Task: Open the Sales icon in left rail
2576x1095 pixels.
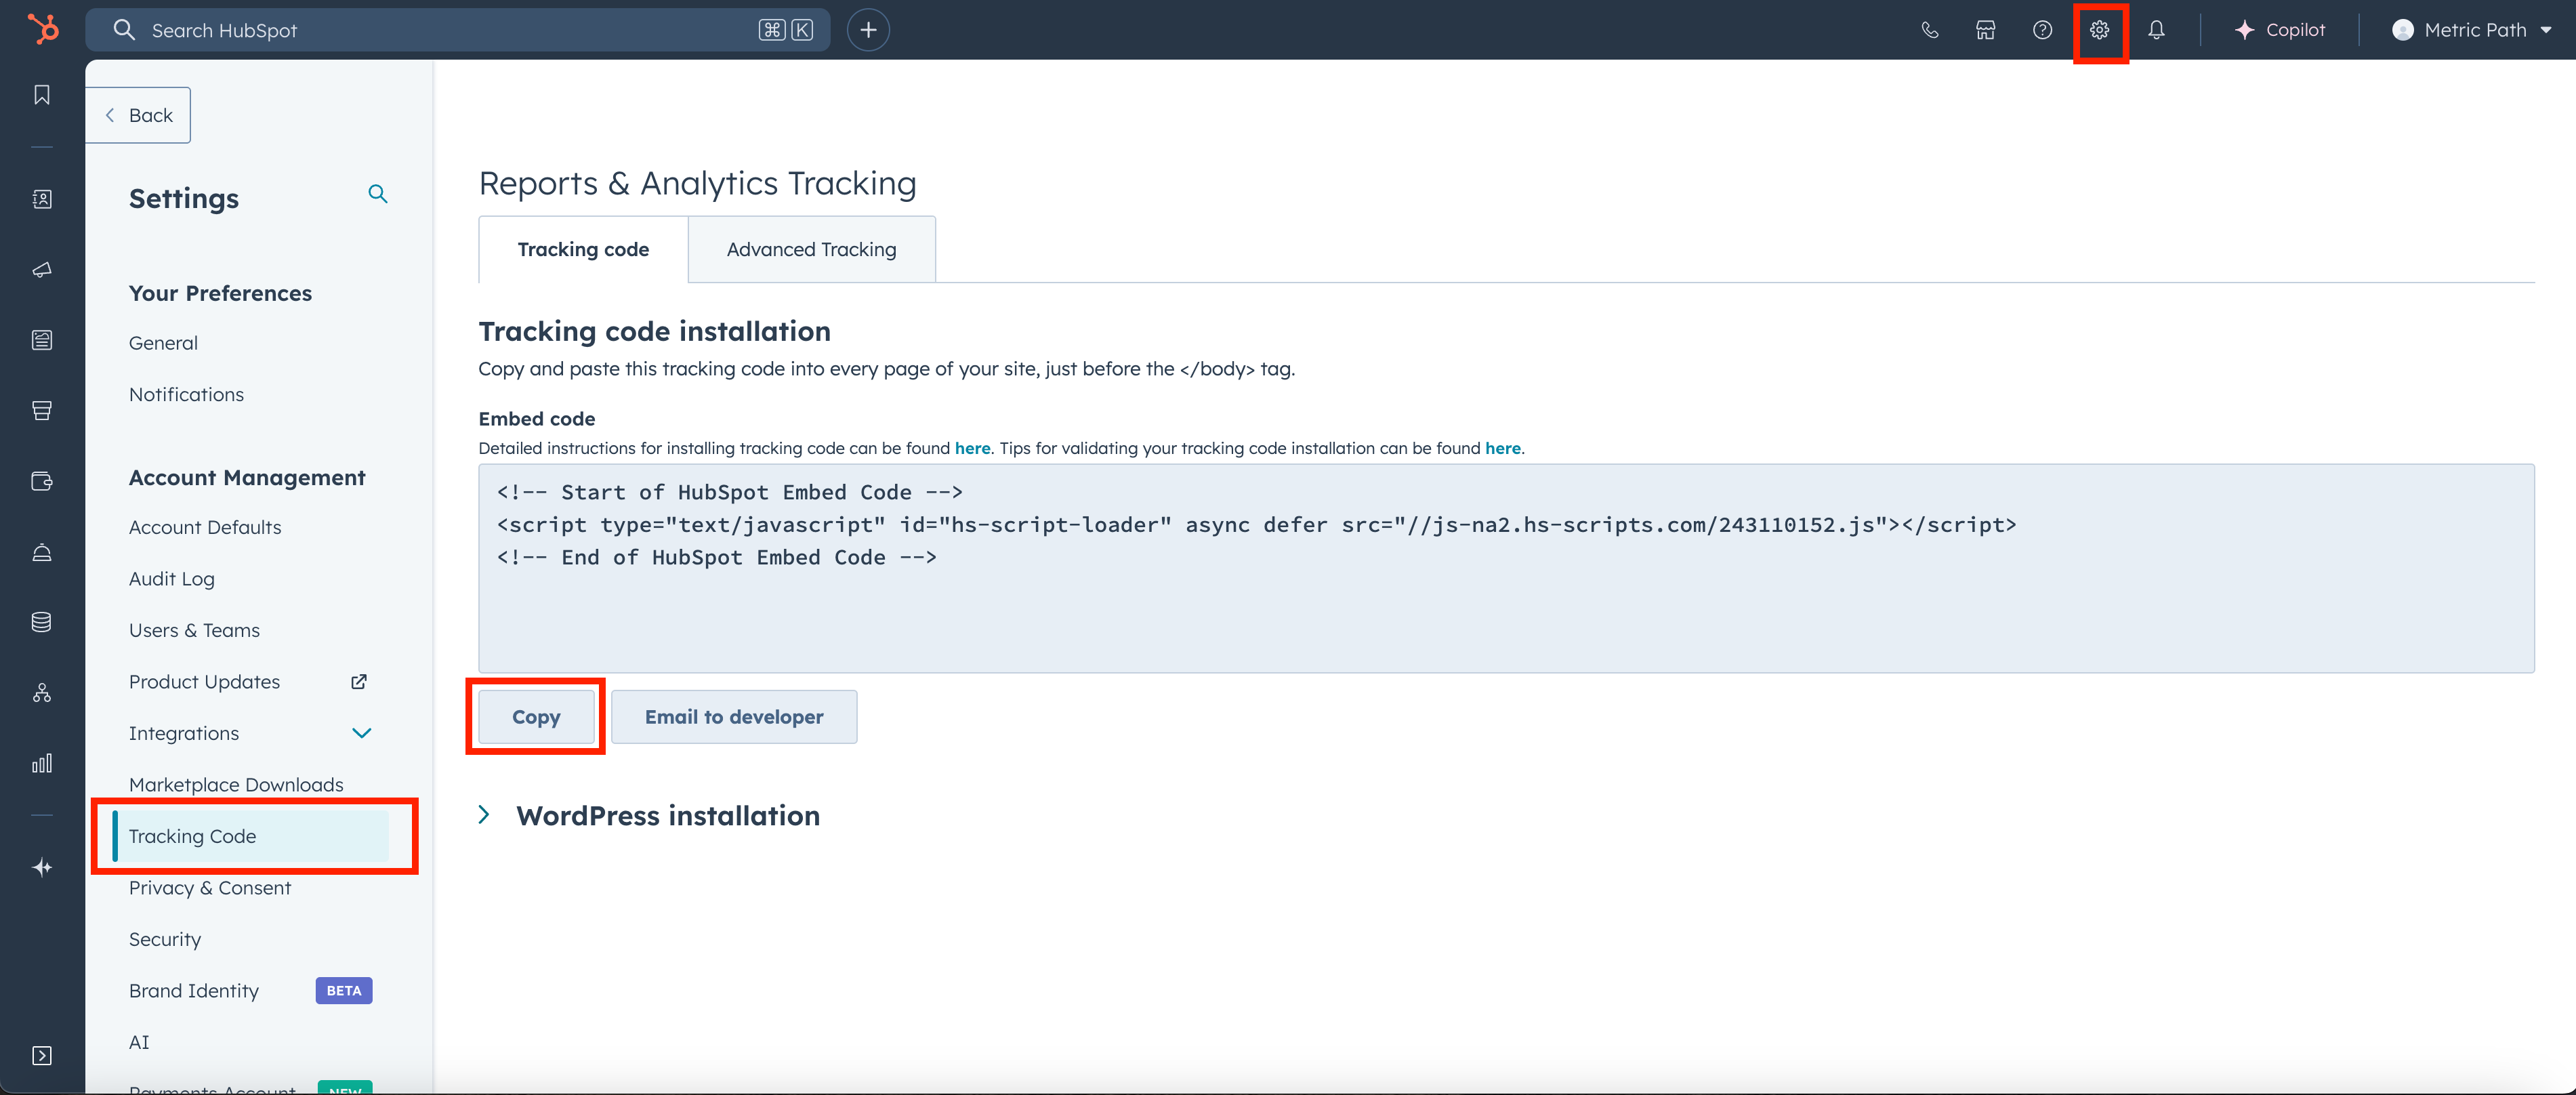Action: click(x=42, y=411)
